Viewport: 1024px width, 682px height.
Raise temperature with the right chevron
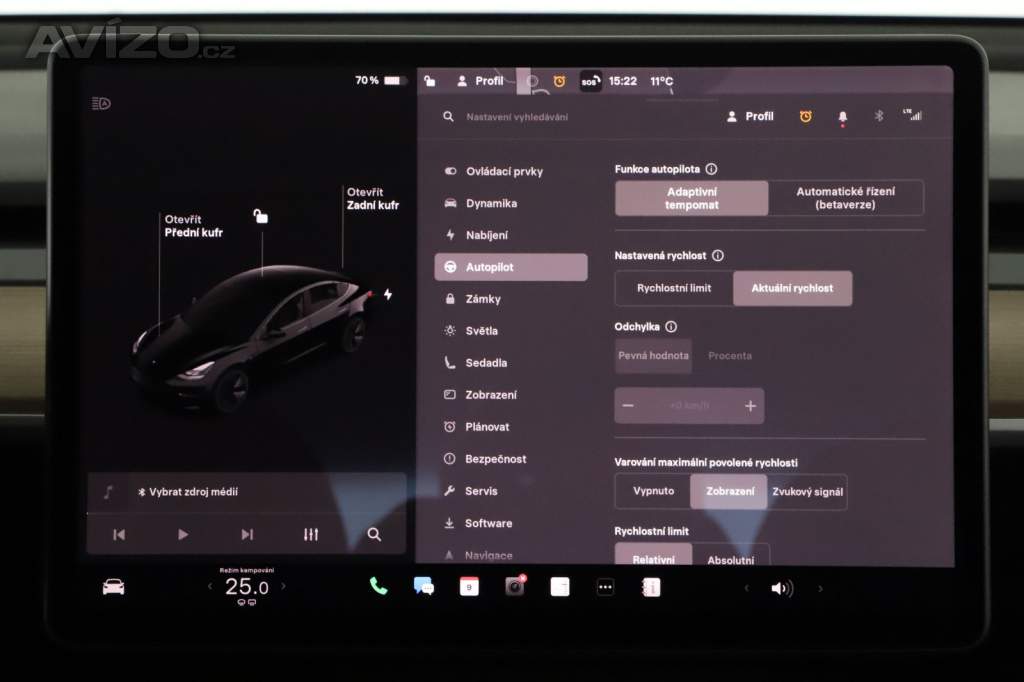click(283, 587)
